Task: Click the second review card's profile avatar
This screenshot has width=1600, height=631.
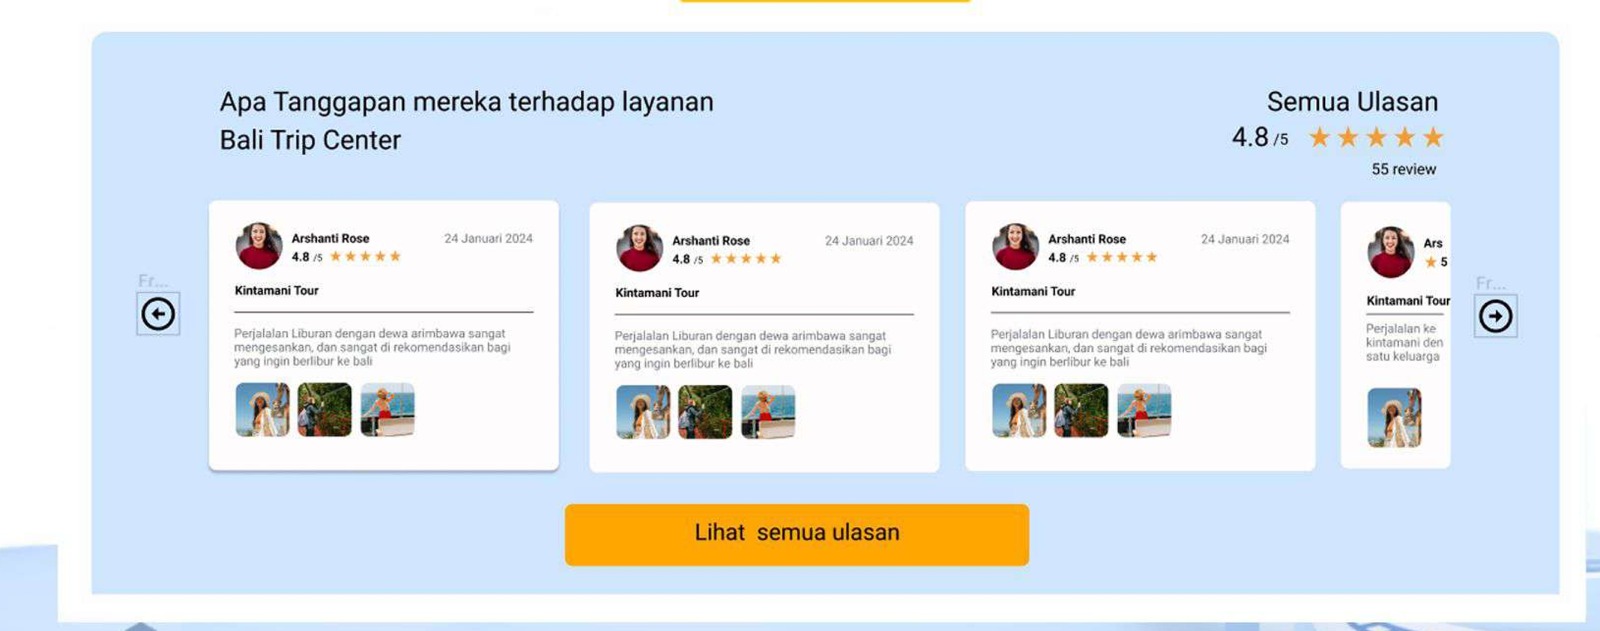Action: point(640,249)
